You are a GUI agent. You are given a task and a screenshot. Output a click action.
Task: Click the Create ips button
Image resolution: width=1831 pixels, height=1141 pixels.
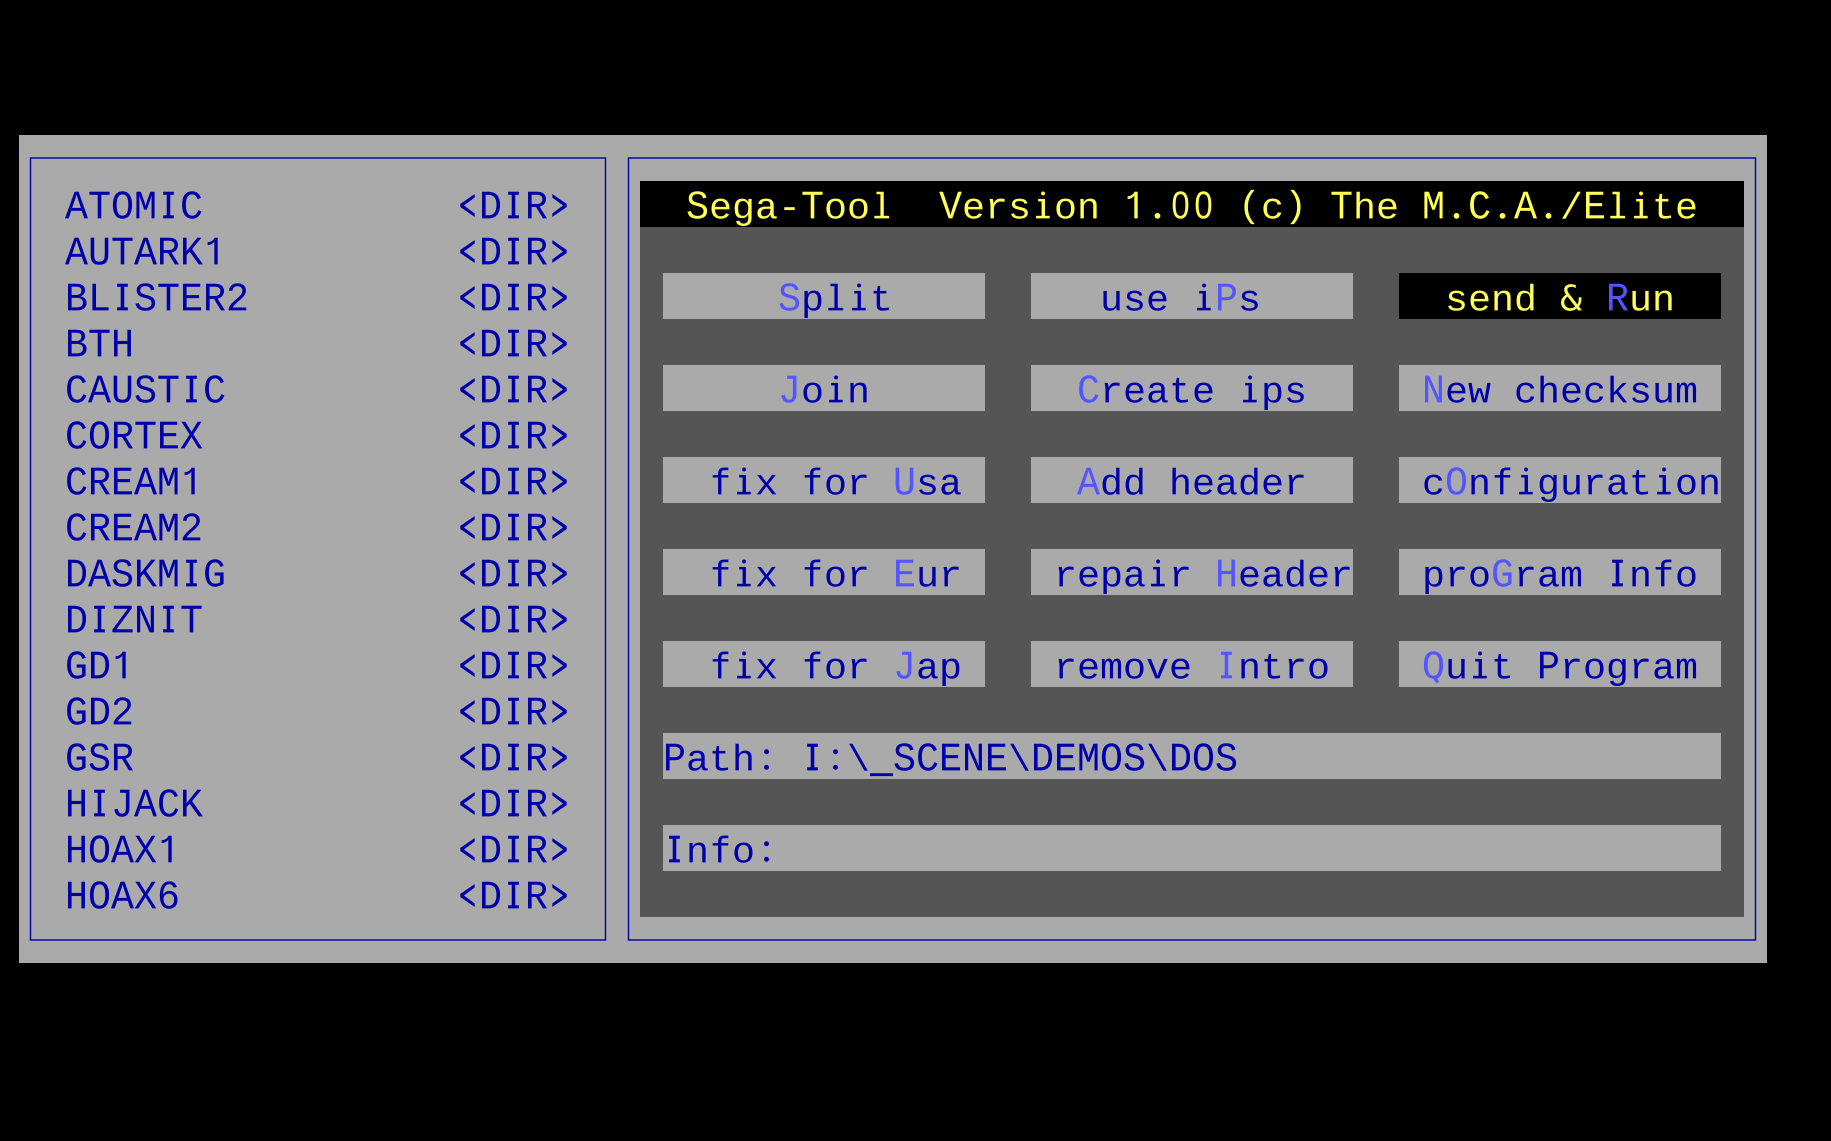1191,389
